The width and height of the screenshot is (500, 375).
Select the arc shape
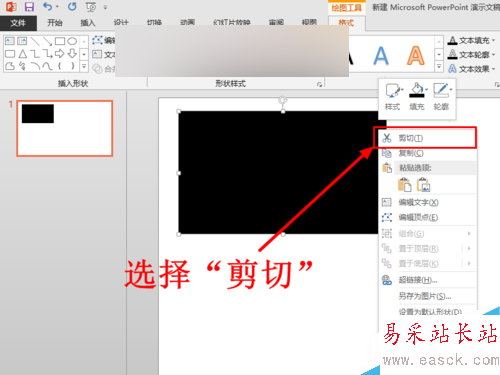35,66
